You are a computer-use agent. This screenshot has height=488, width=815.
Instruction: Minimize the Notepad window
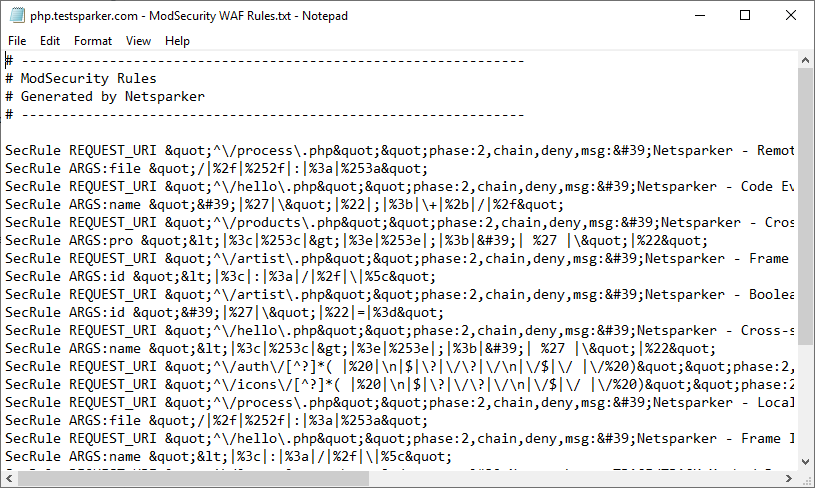pyautogui.click(x=698, y=15)
